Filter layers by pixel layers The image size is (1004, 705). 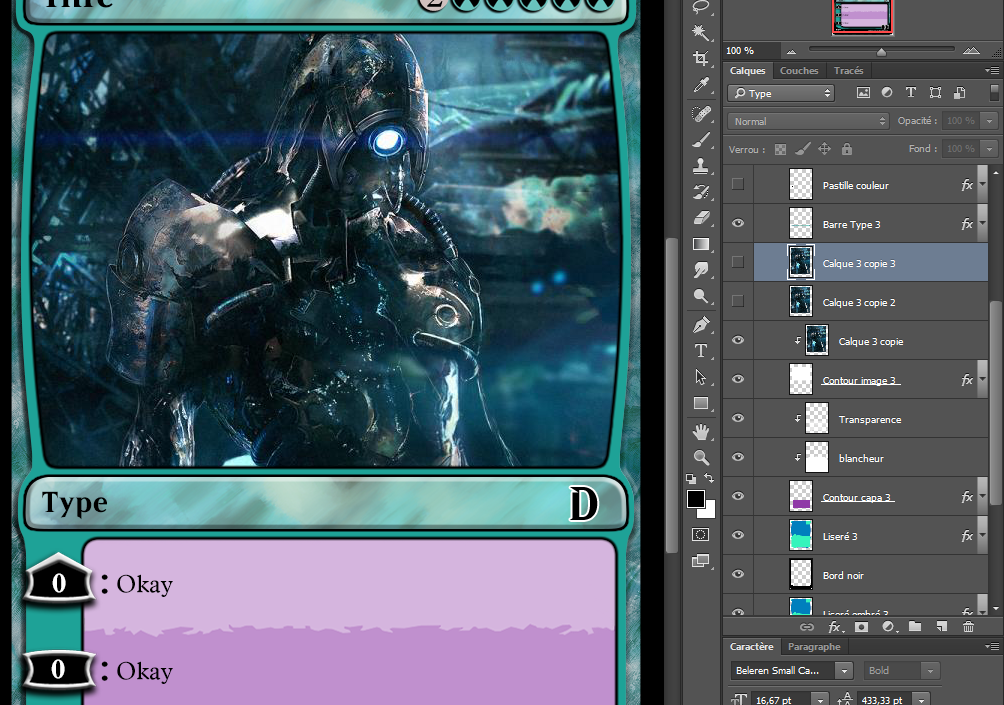tap(863, 93)
